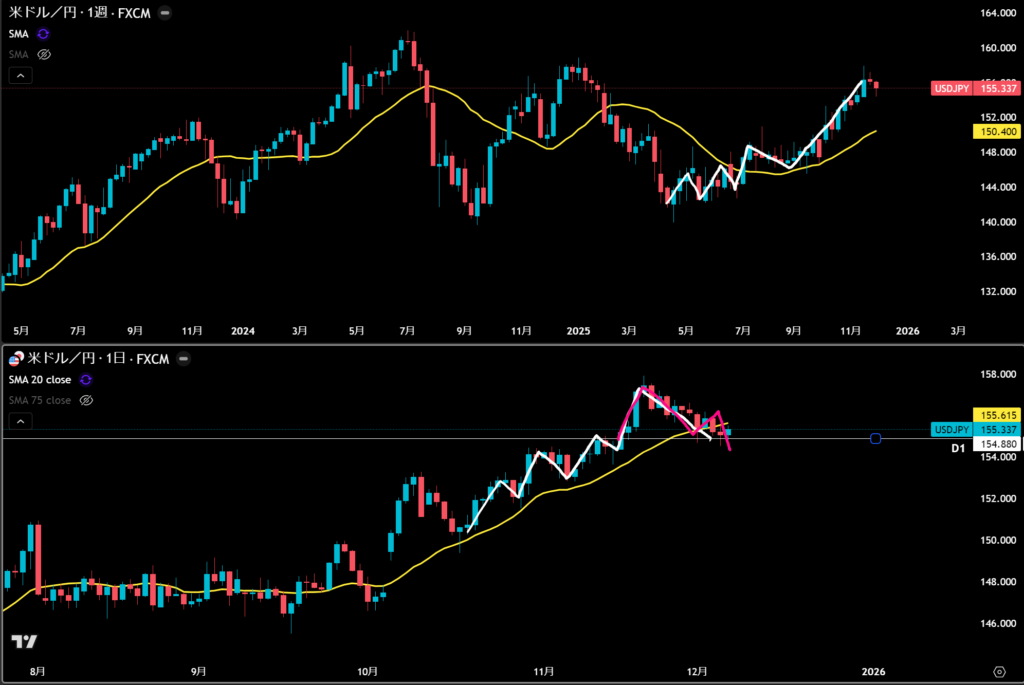Show the hidden SMA on the weekly chart

43,54
